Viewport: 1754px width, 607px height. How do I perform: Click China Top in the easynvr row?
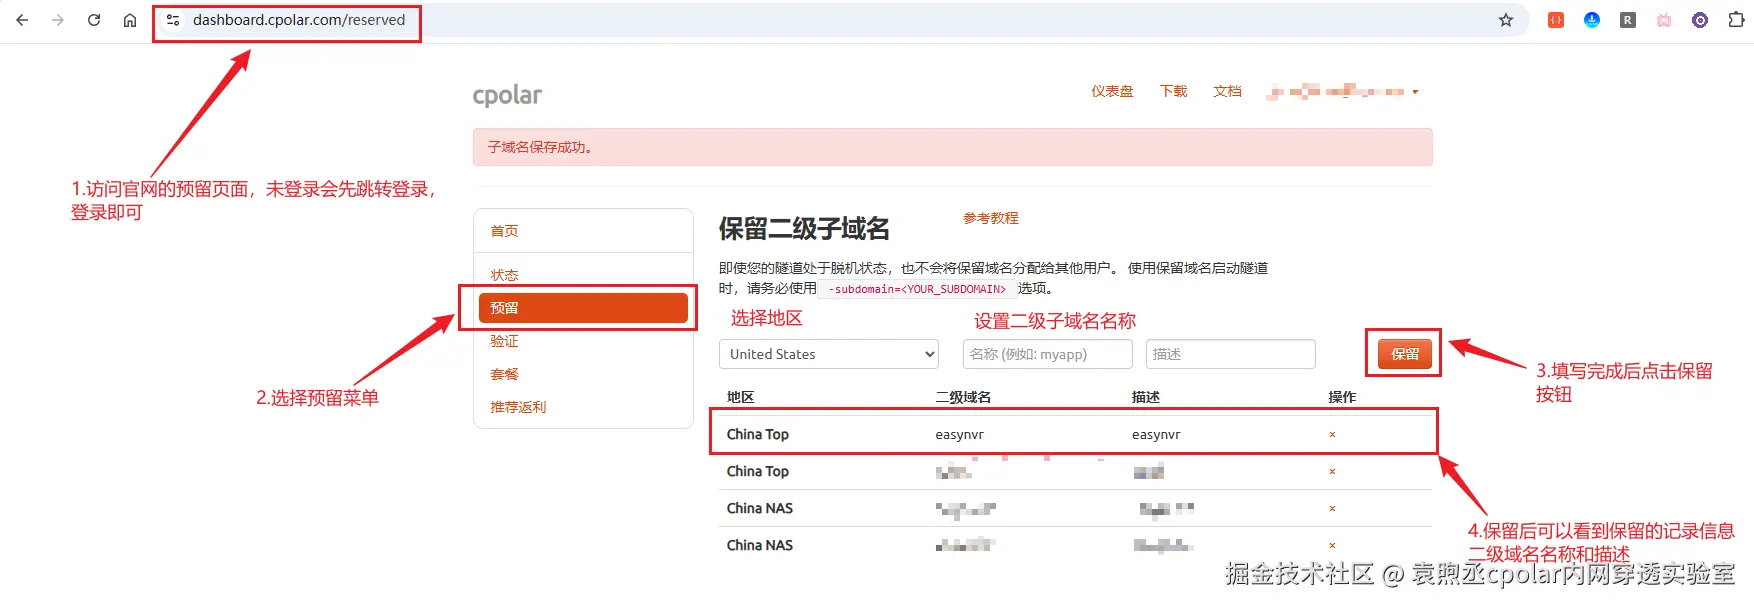point(758,435)
